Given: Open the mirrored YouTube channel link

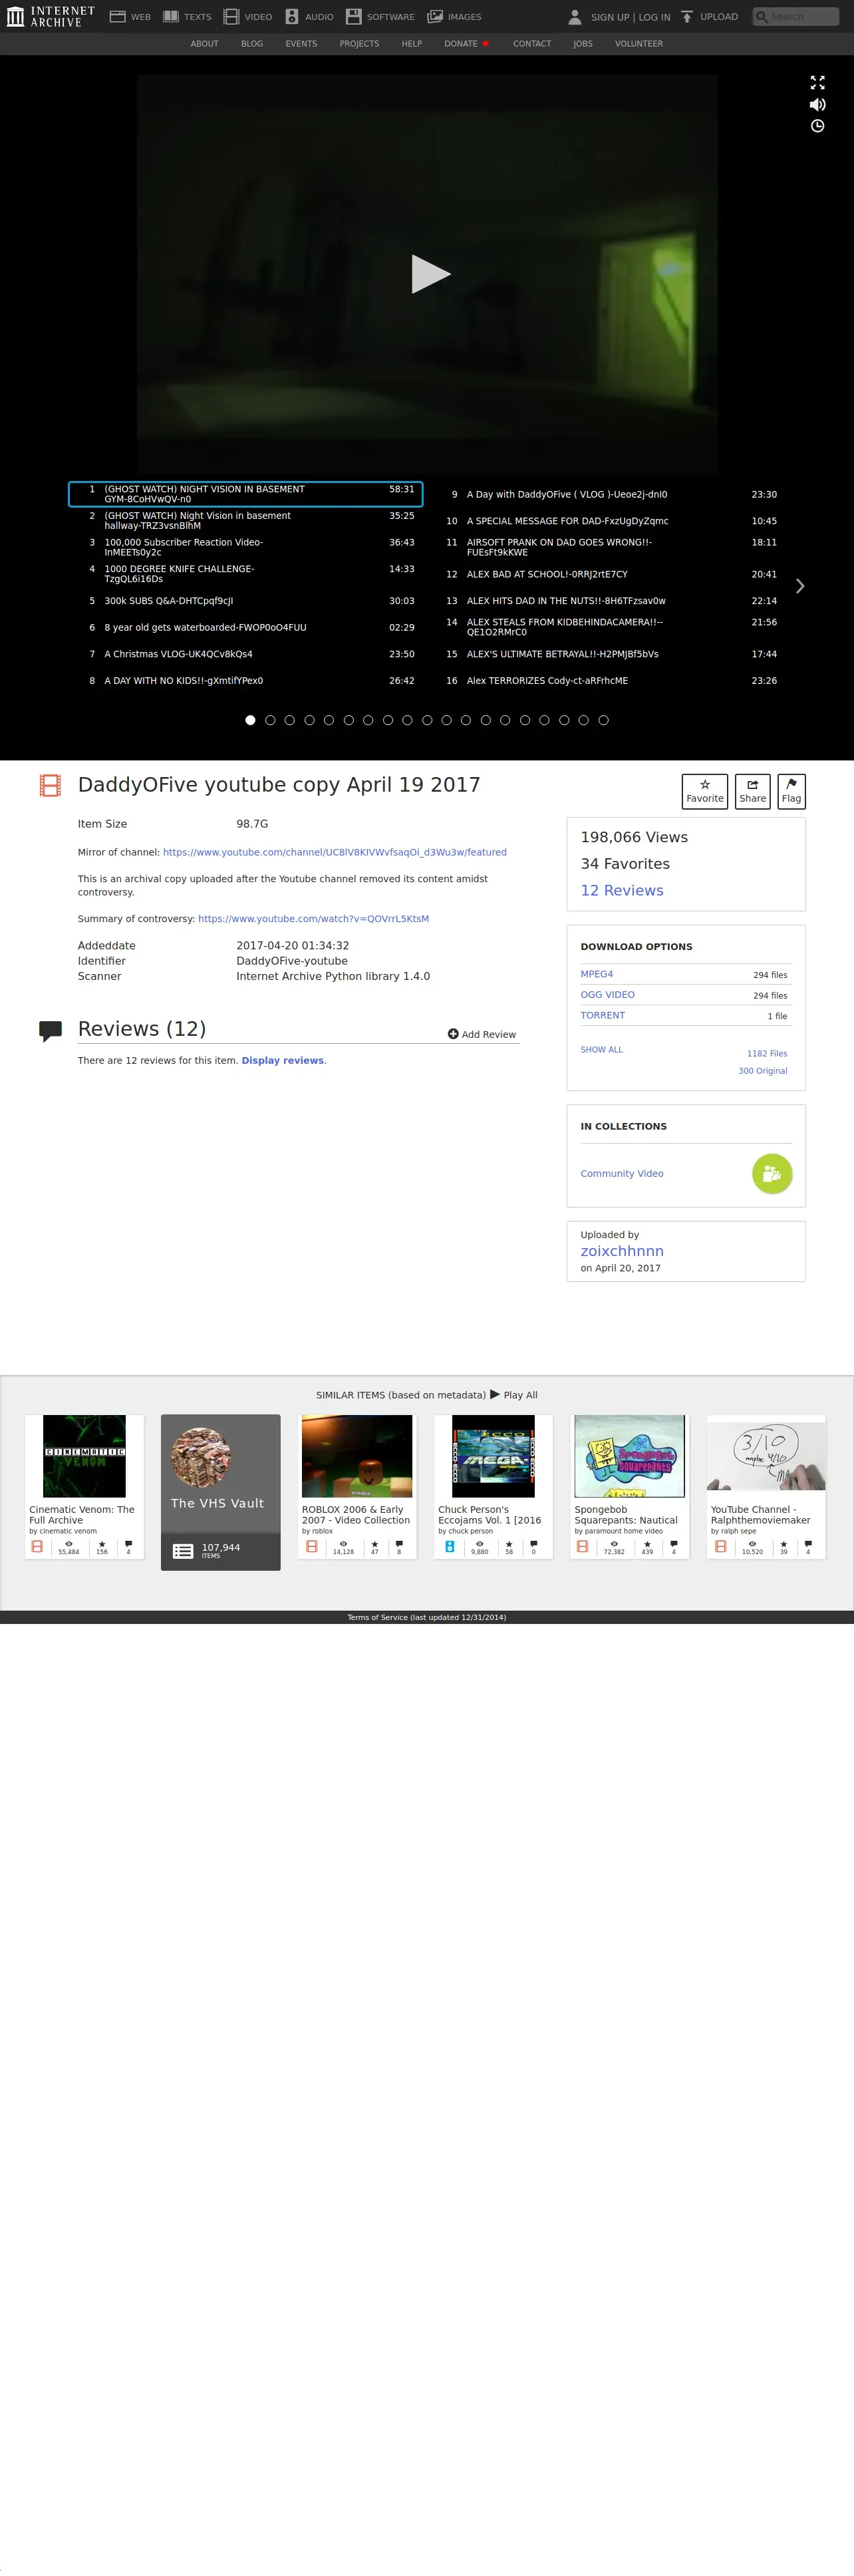Looking at the screenshot, I should pos(335,852).
